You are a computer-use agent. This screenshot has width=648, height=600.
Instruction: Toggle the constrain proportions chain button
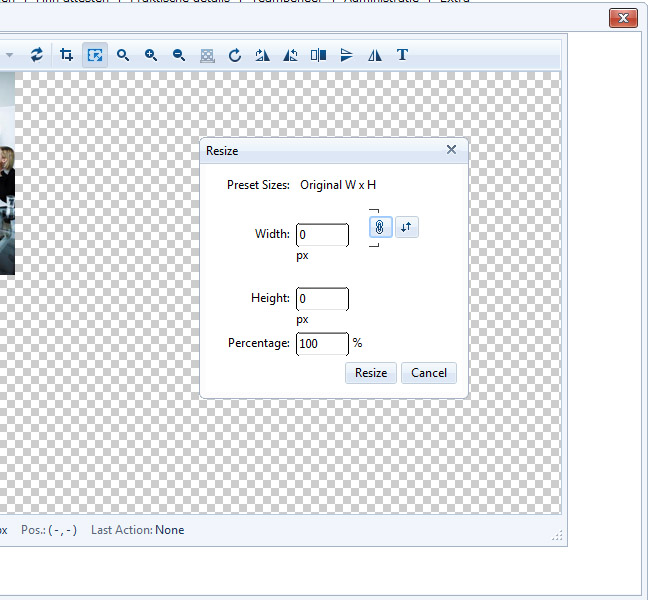click(380, 227)
